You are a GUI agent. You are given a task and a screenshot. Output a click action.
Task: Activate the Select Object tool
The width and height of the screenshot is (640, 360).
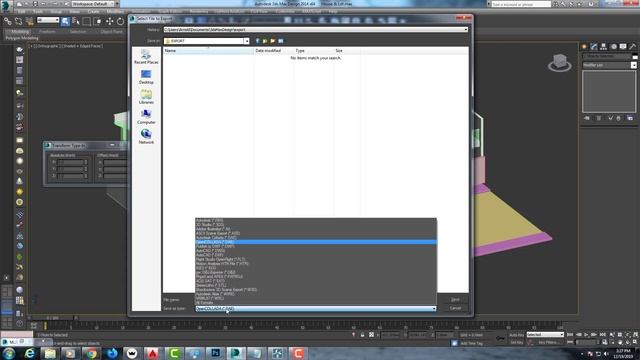click(x=65, y=21)
